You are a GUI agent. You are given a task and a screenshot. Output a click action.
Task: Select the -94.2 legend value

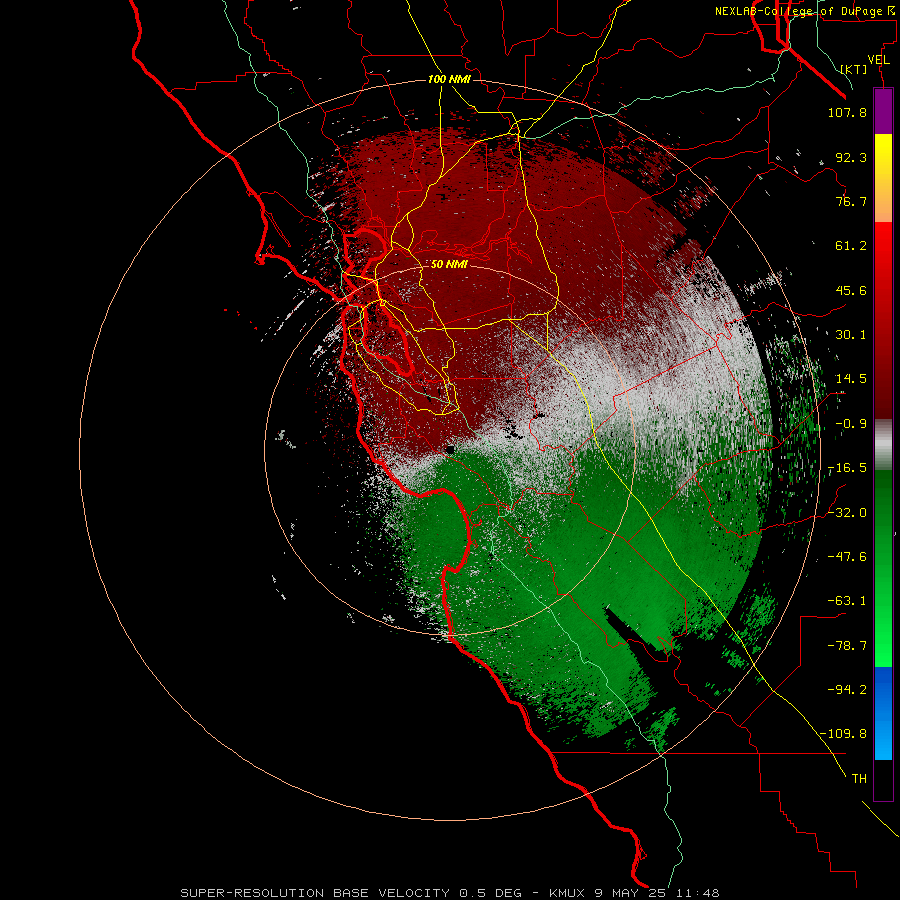[x=847, y=690]
